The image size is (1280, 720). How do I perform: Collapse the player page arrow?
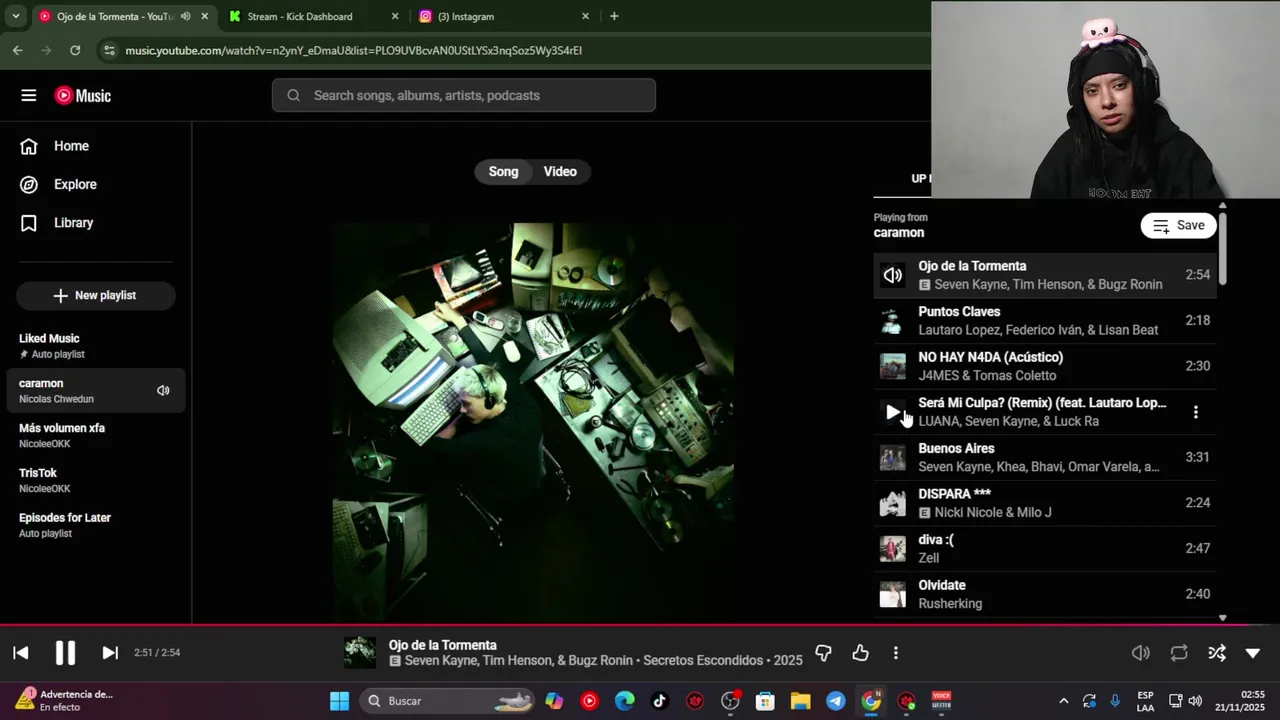click(1253, 653)
